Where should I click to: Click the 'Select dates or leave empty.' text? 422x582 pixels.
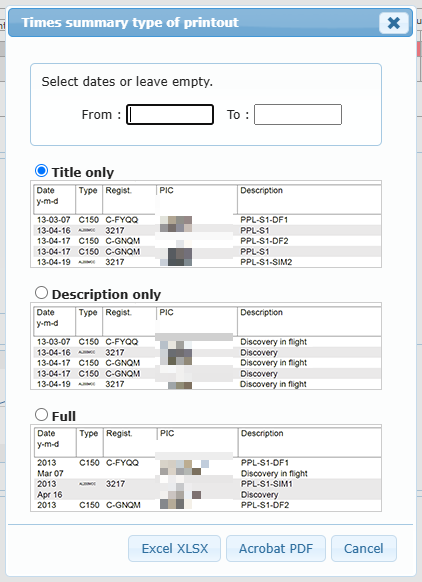coord(127,82)
